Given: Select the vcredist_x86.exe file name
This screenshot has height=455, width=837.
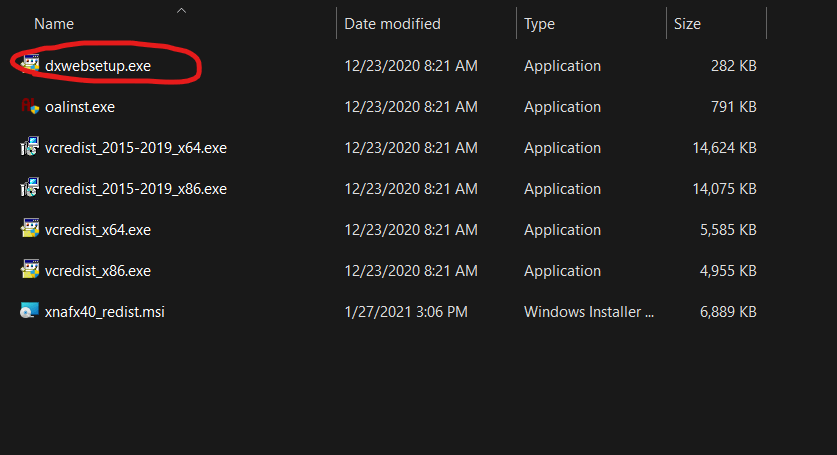Looking at the screenshot, I should (98, 271).
